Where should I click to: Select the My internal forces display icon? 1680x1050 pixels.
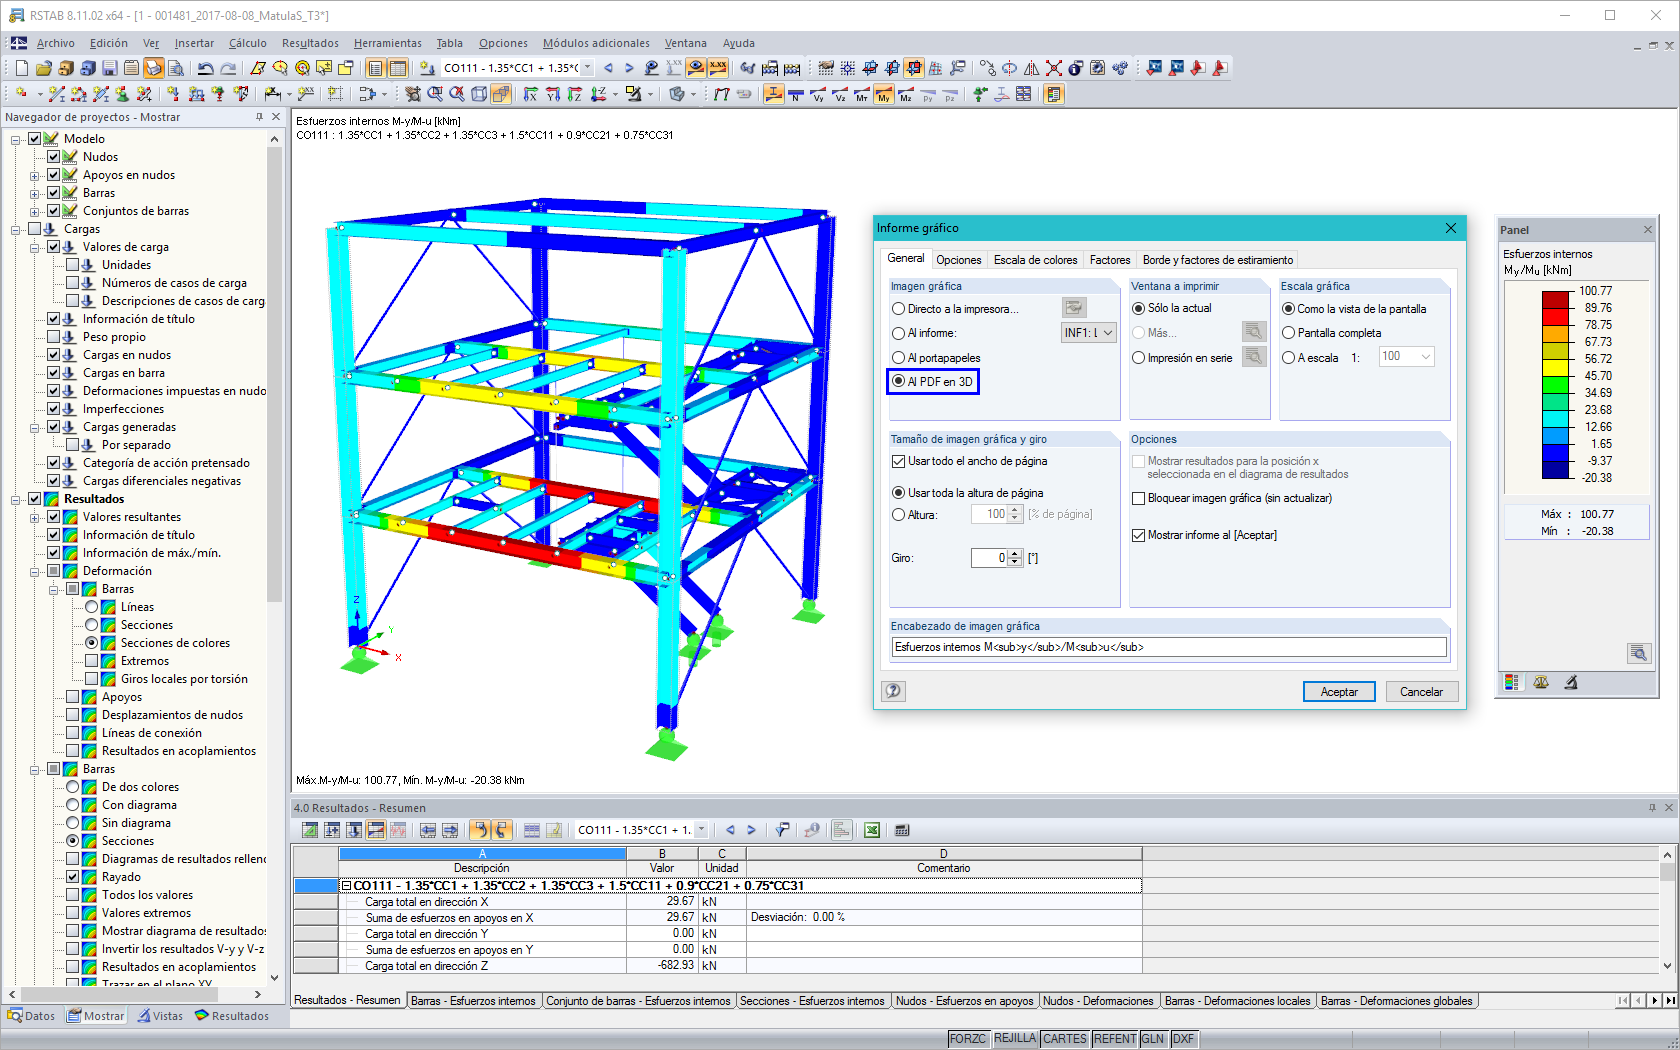tap(884, 94)
